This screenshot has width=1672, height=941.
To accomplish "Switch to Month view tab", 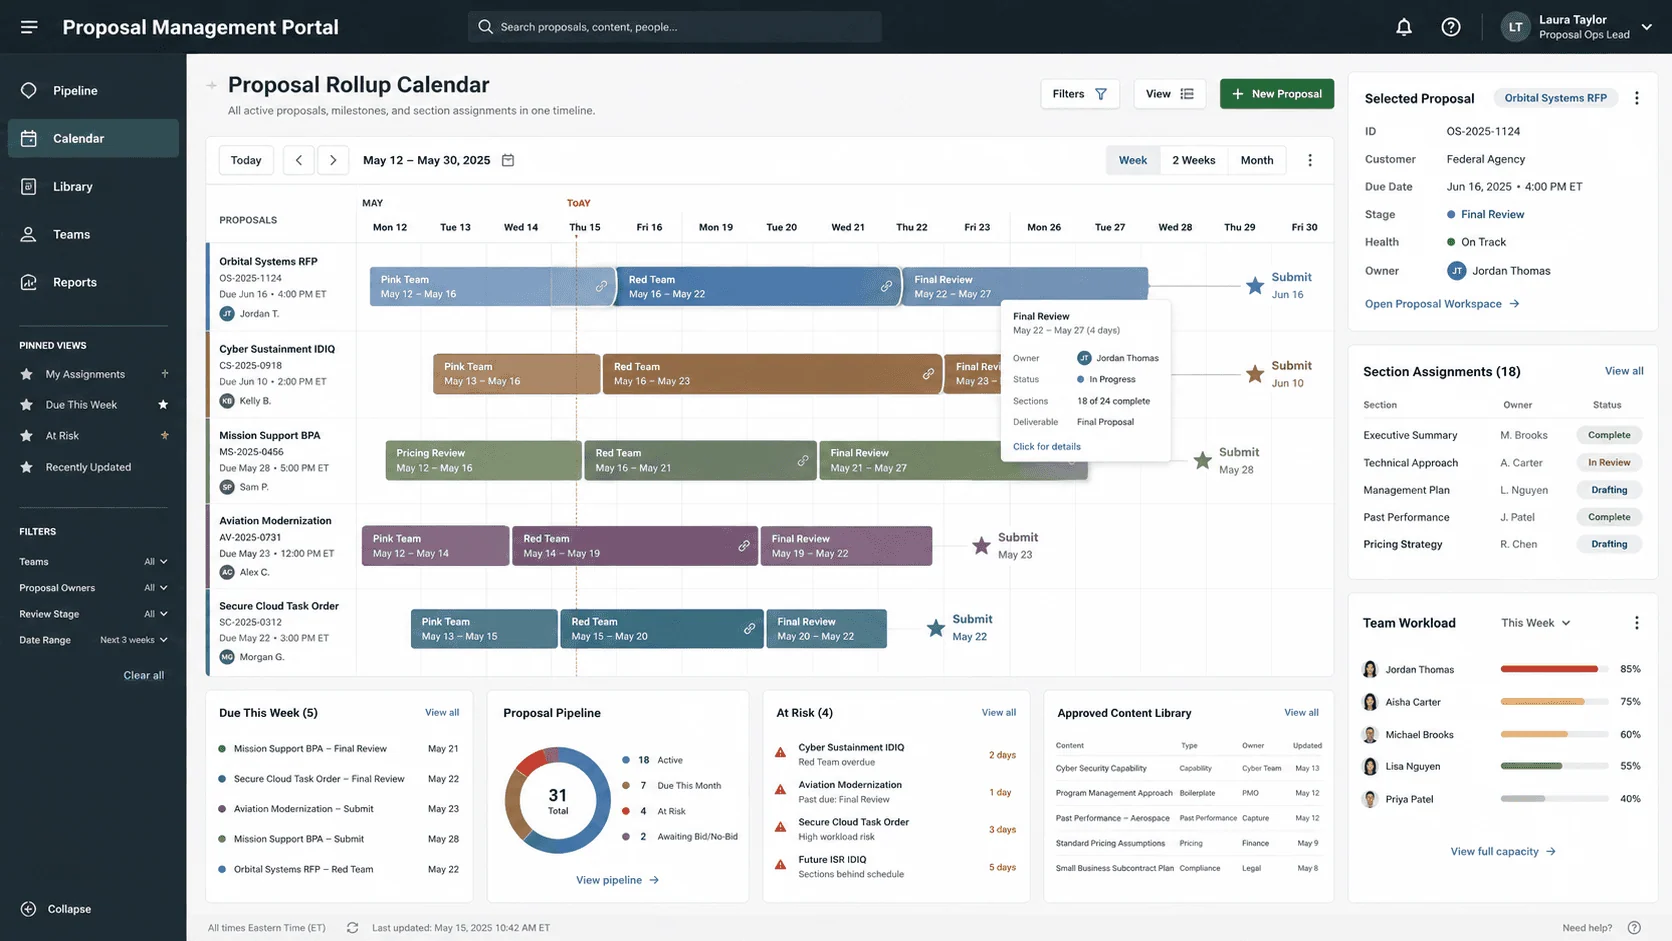I will [x=1257, y=160].
